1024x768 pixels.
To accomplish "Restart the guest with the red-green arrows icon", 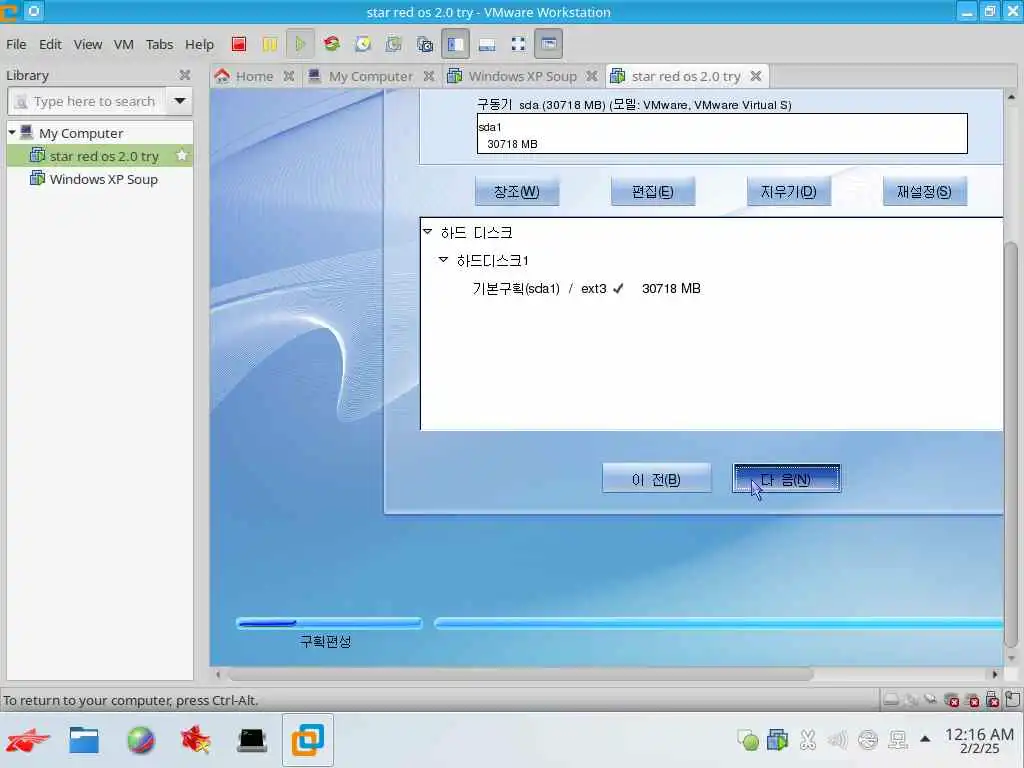I will (x=332, y=44).
